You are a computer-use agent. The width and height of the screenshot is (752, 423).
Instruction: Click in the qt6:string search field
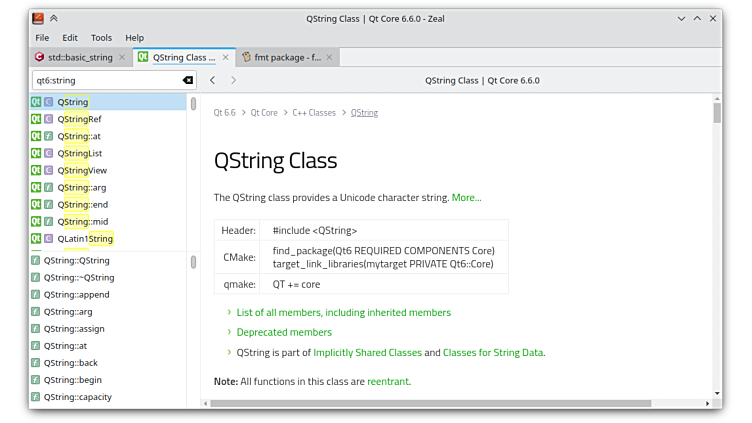pyautogui.click(x=105, y=80)
